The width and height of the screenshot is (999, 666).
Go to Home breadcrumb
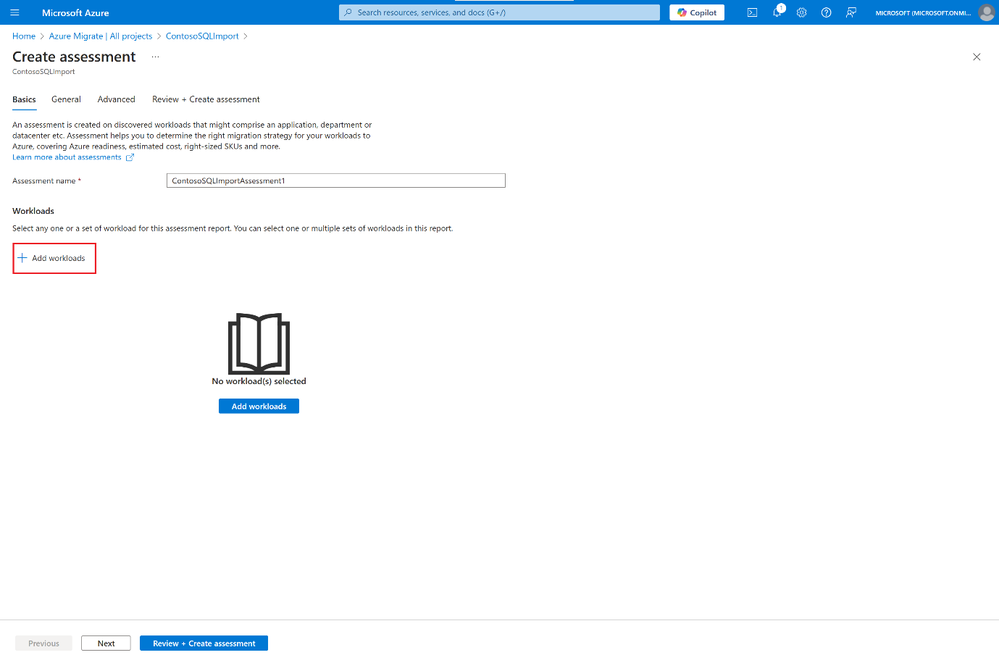pyautogui.click(x=24, y=36)
